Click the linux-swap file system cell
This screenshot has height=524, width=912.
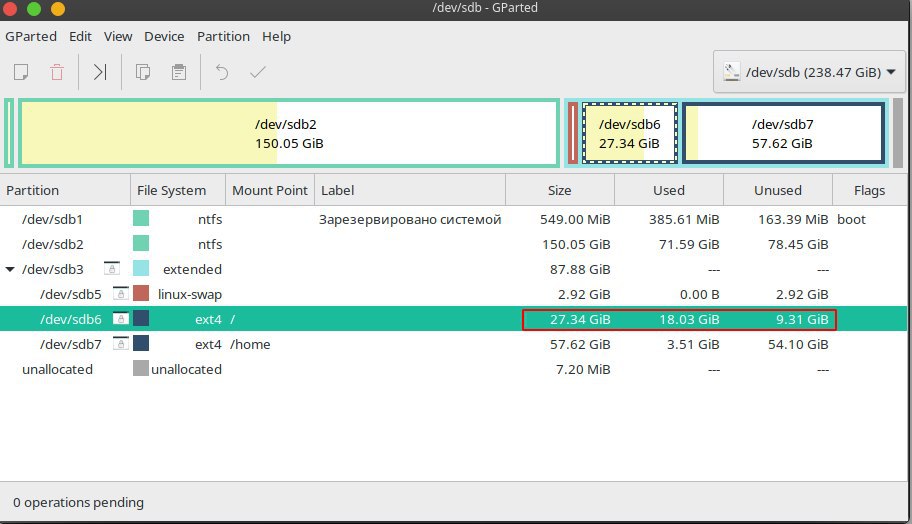click(190, 294)
